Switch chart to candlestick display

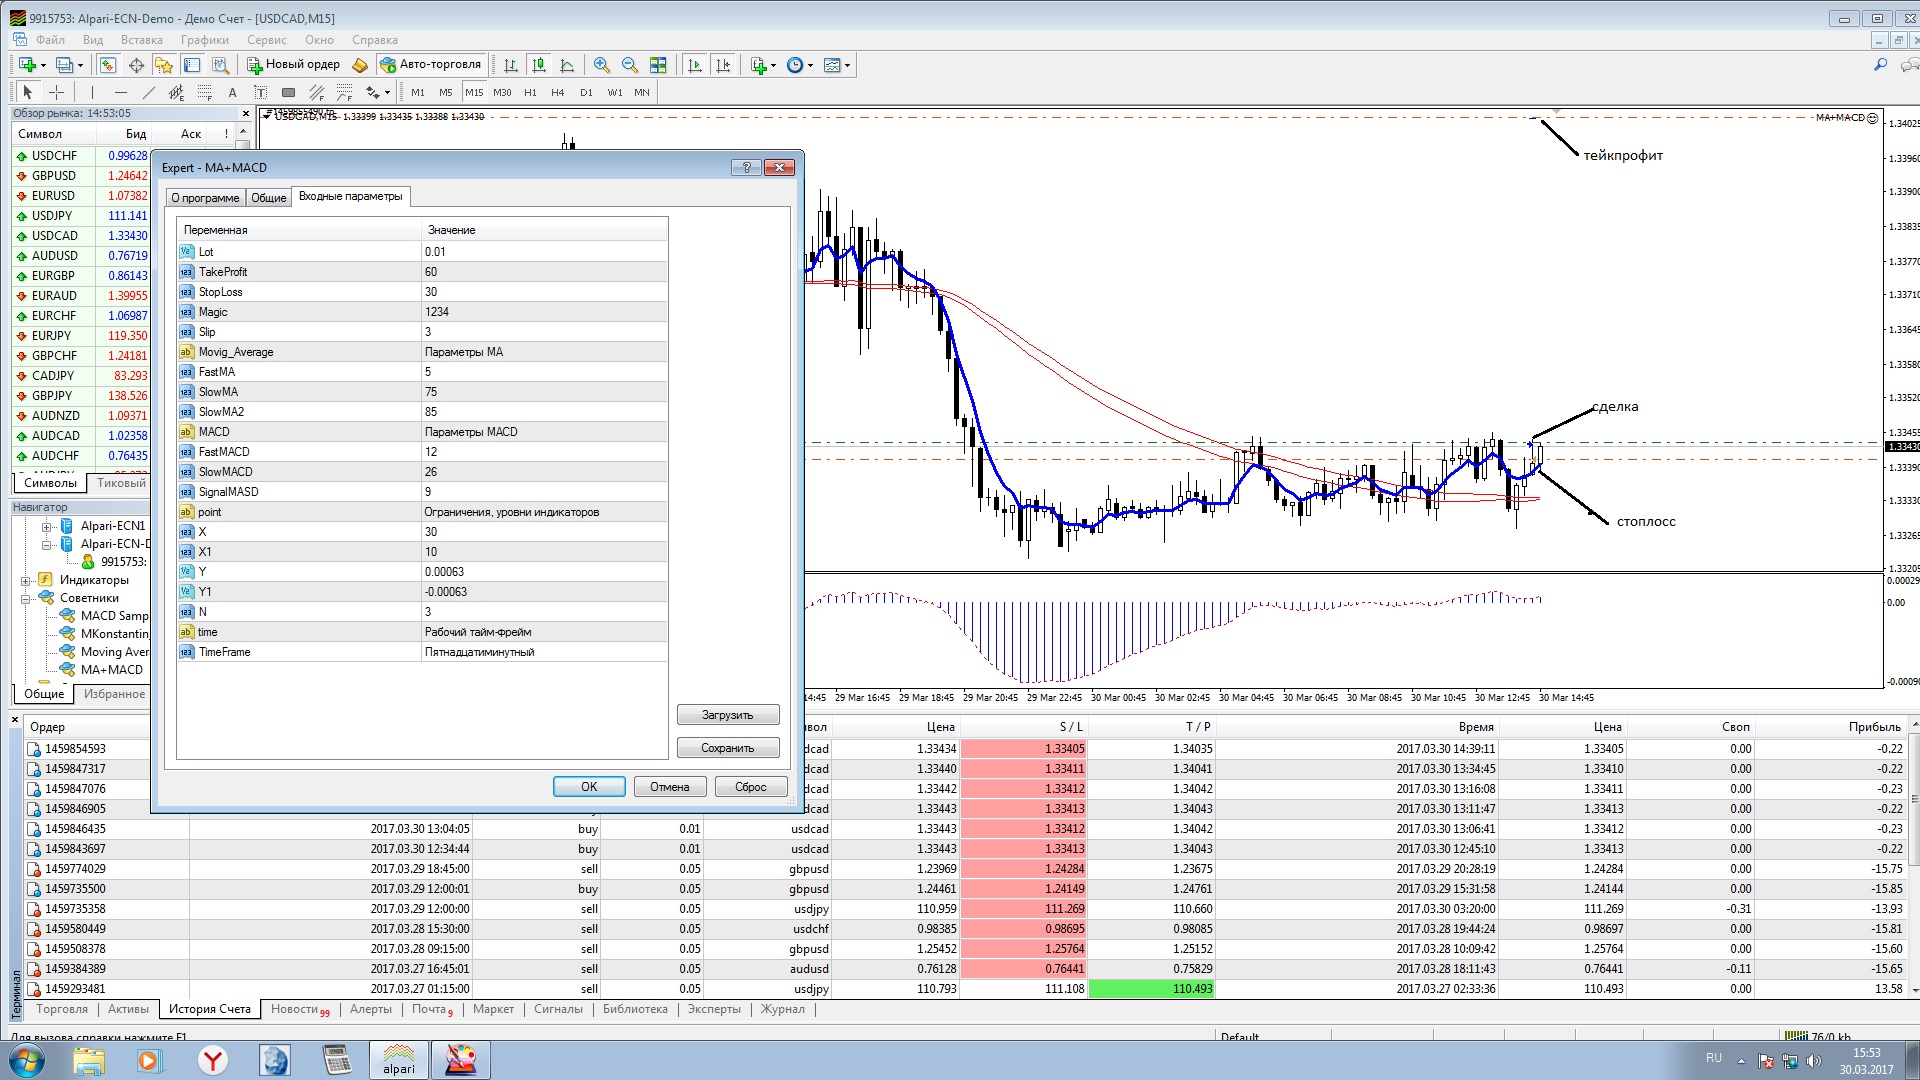pos(539,65)
